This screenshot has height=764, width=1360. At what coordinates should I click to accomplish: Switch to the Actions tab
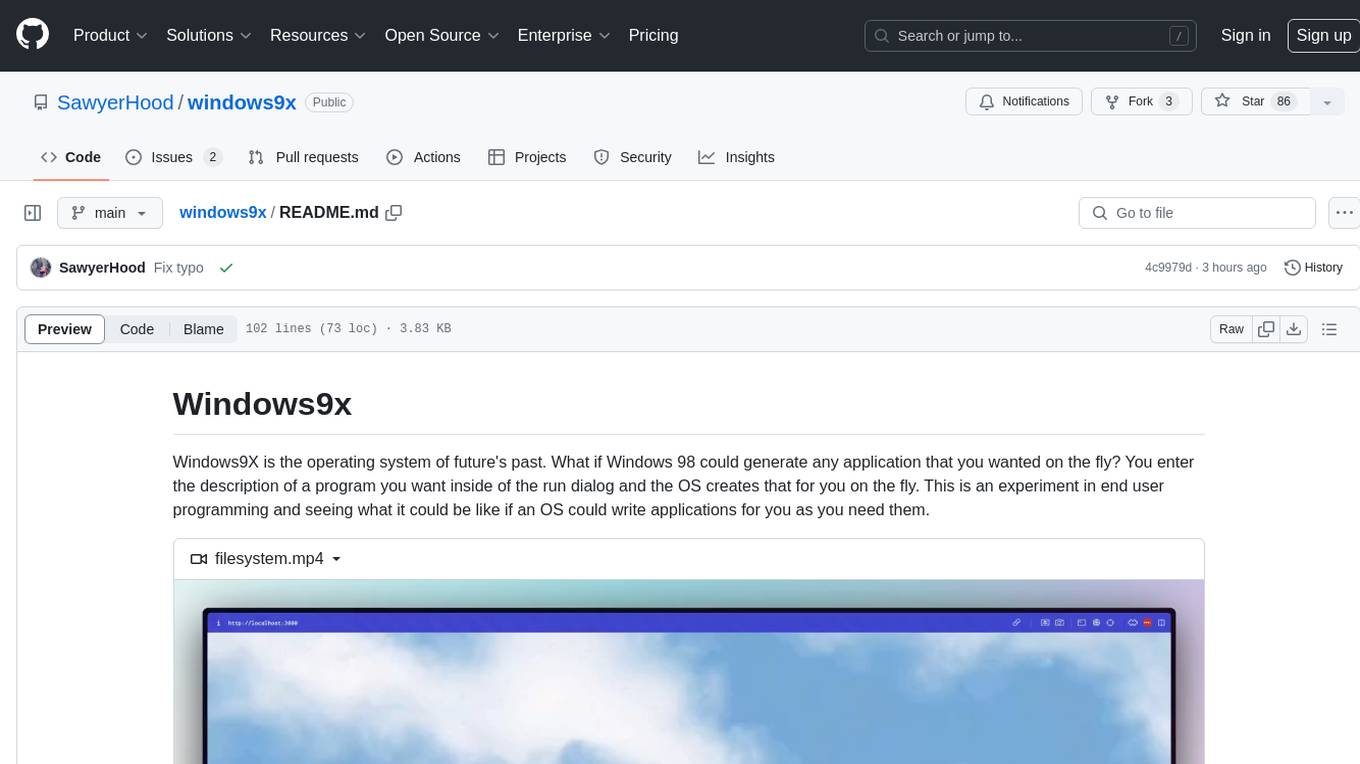[x=423, y=157]
